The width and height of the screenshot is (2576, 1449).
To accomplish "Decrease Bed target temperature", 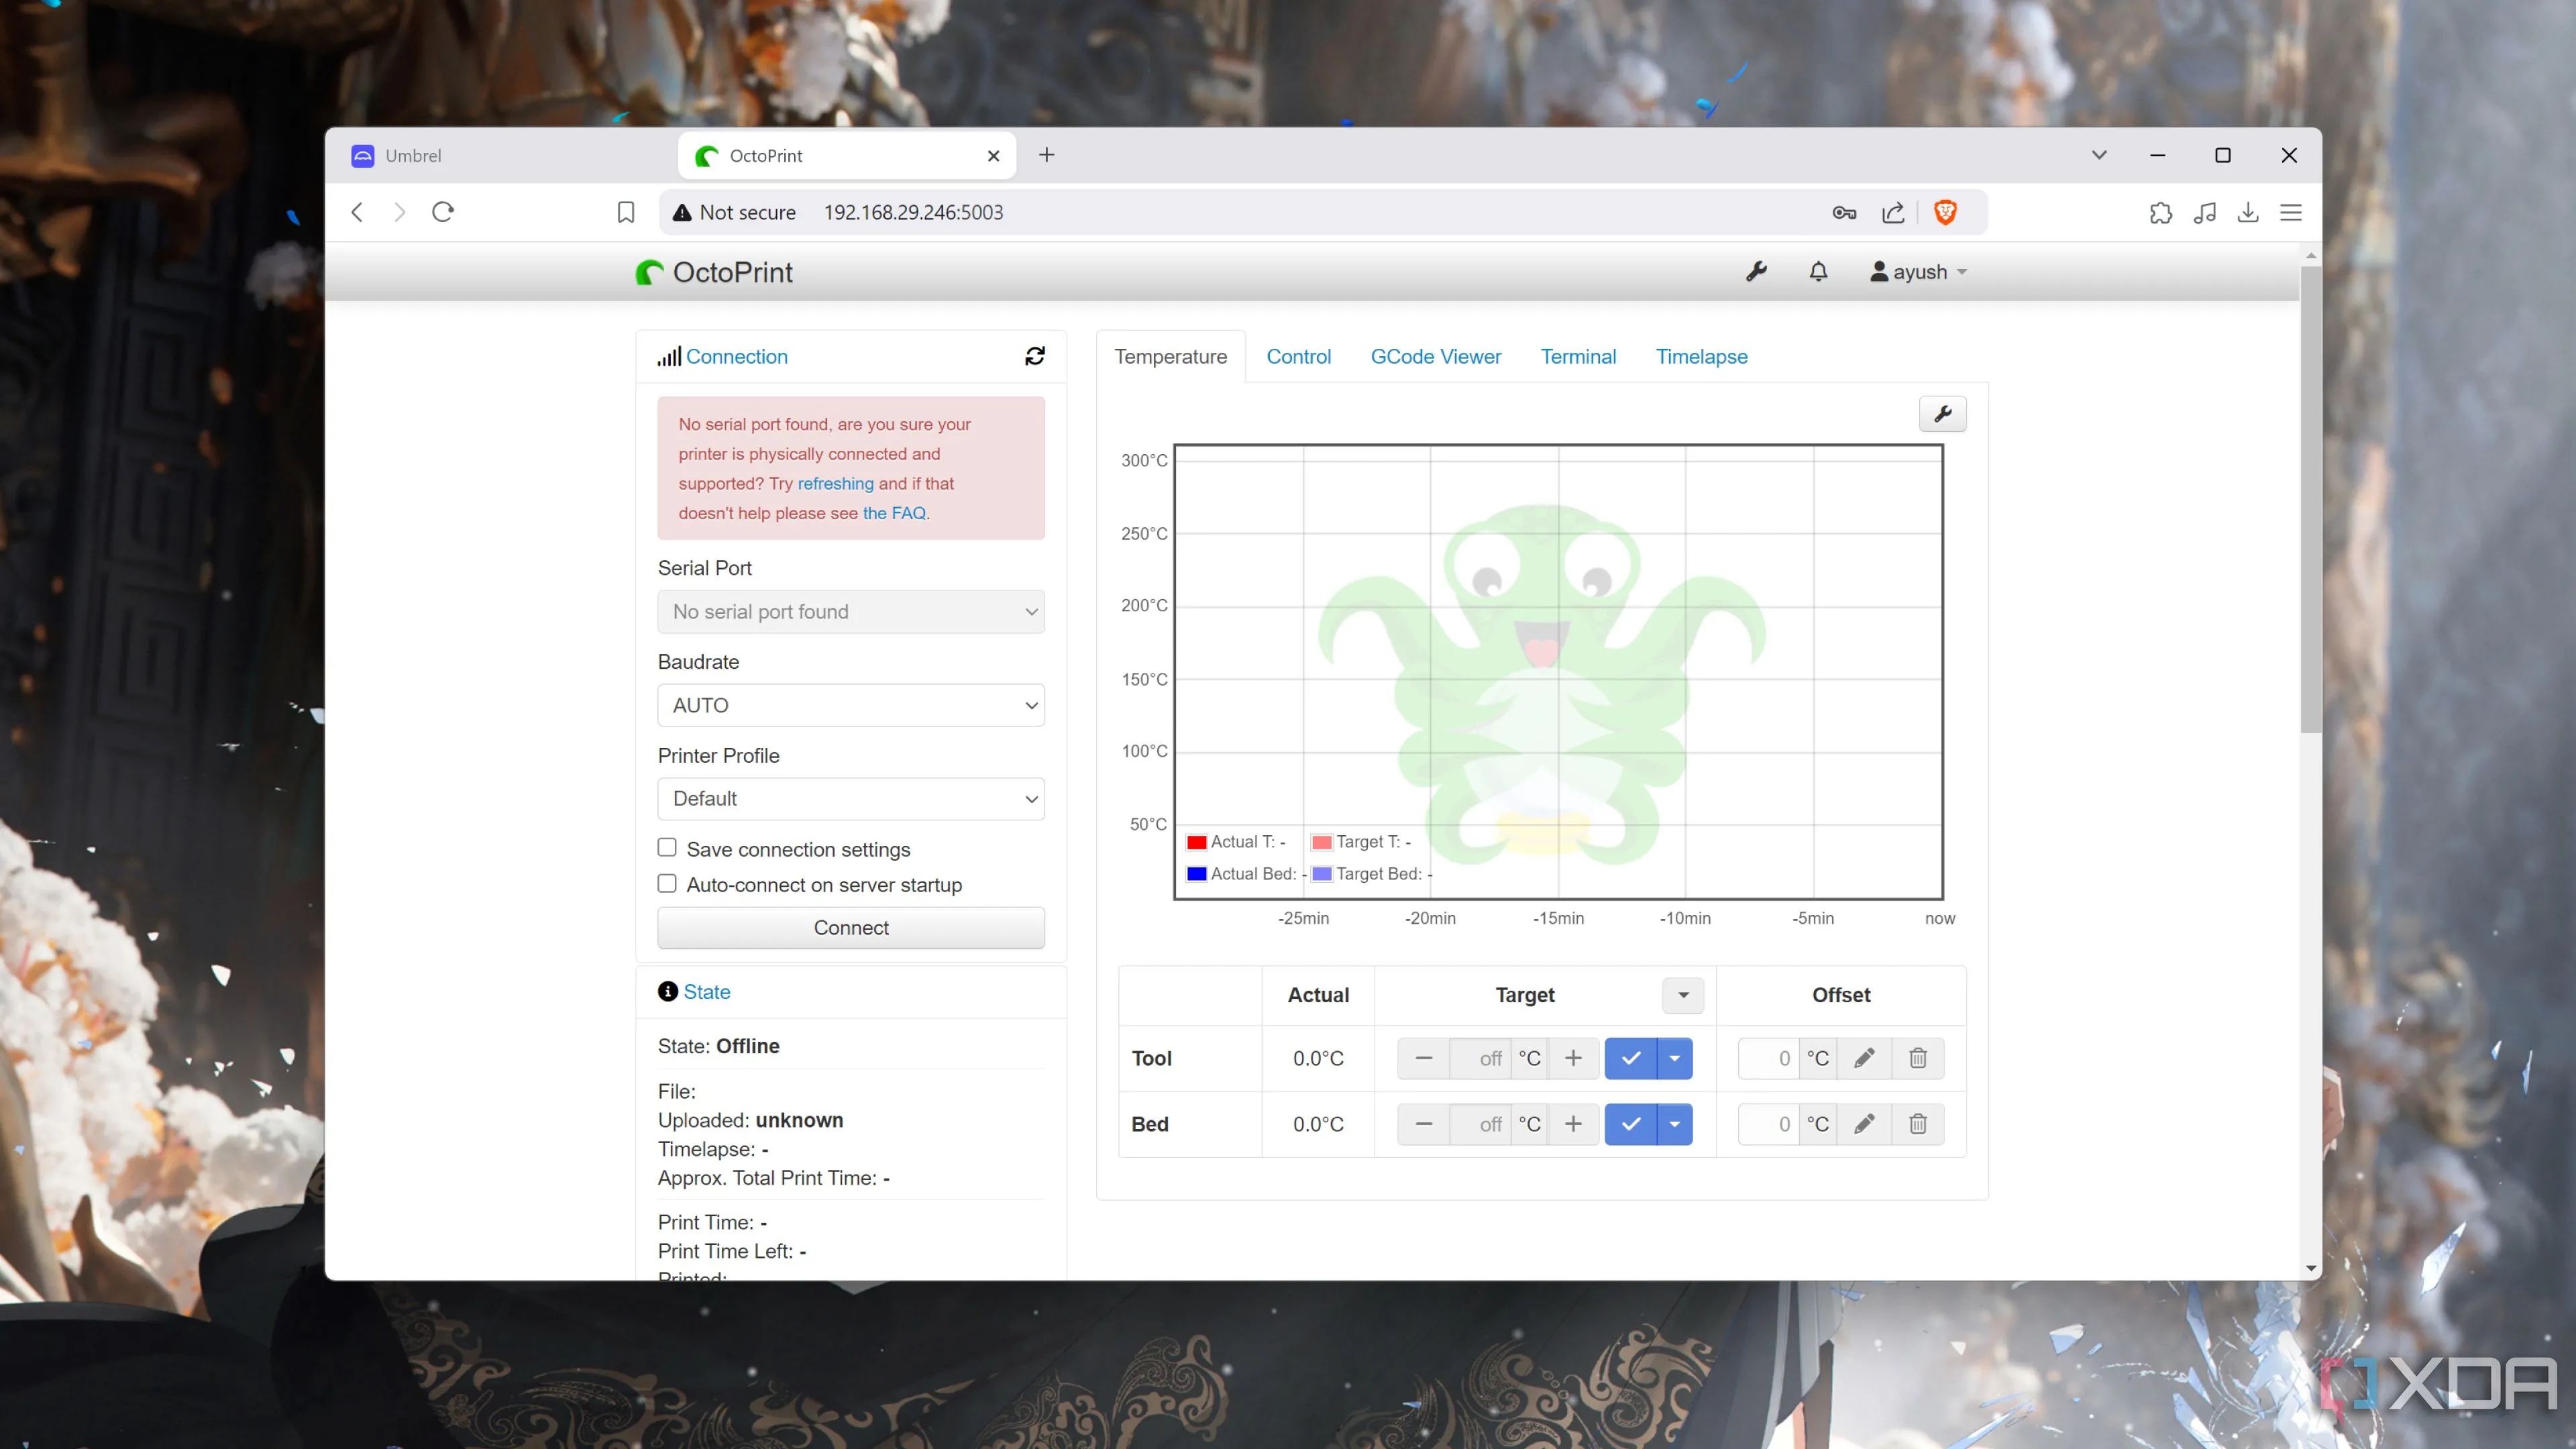I will [1424, 1124].
